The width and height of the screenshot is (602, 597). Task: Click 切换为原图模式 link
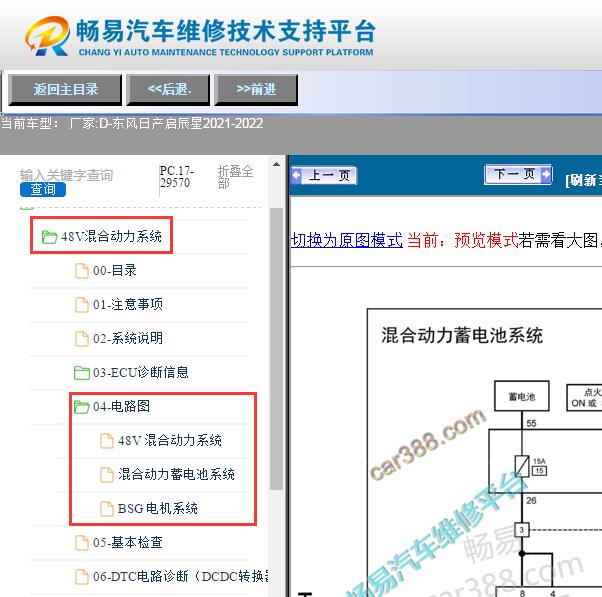(x=347, y=240)
